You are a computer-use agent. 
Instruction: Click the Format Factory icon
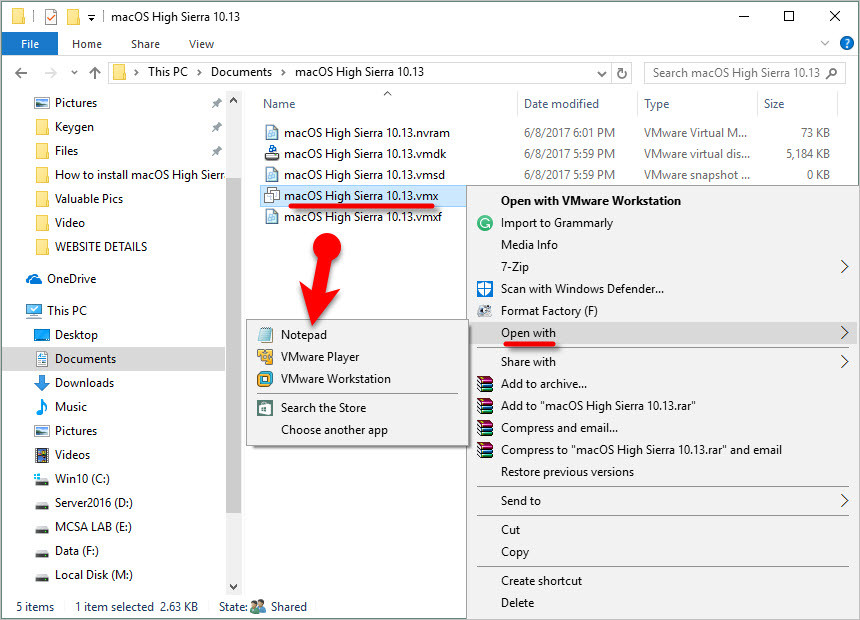[485, 311]
